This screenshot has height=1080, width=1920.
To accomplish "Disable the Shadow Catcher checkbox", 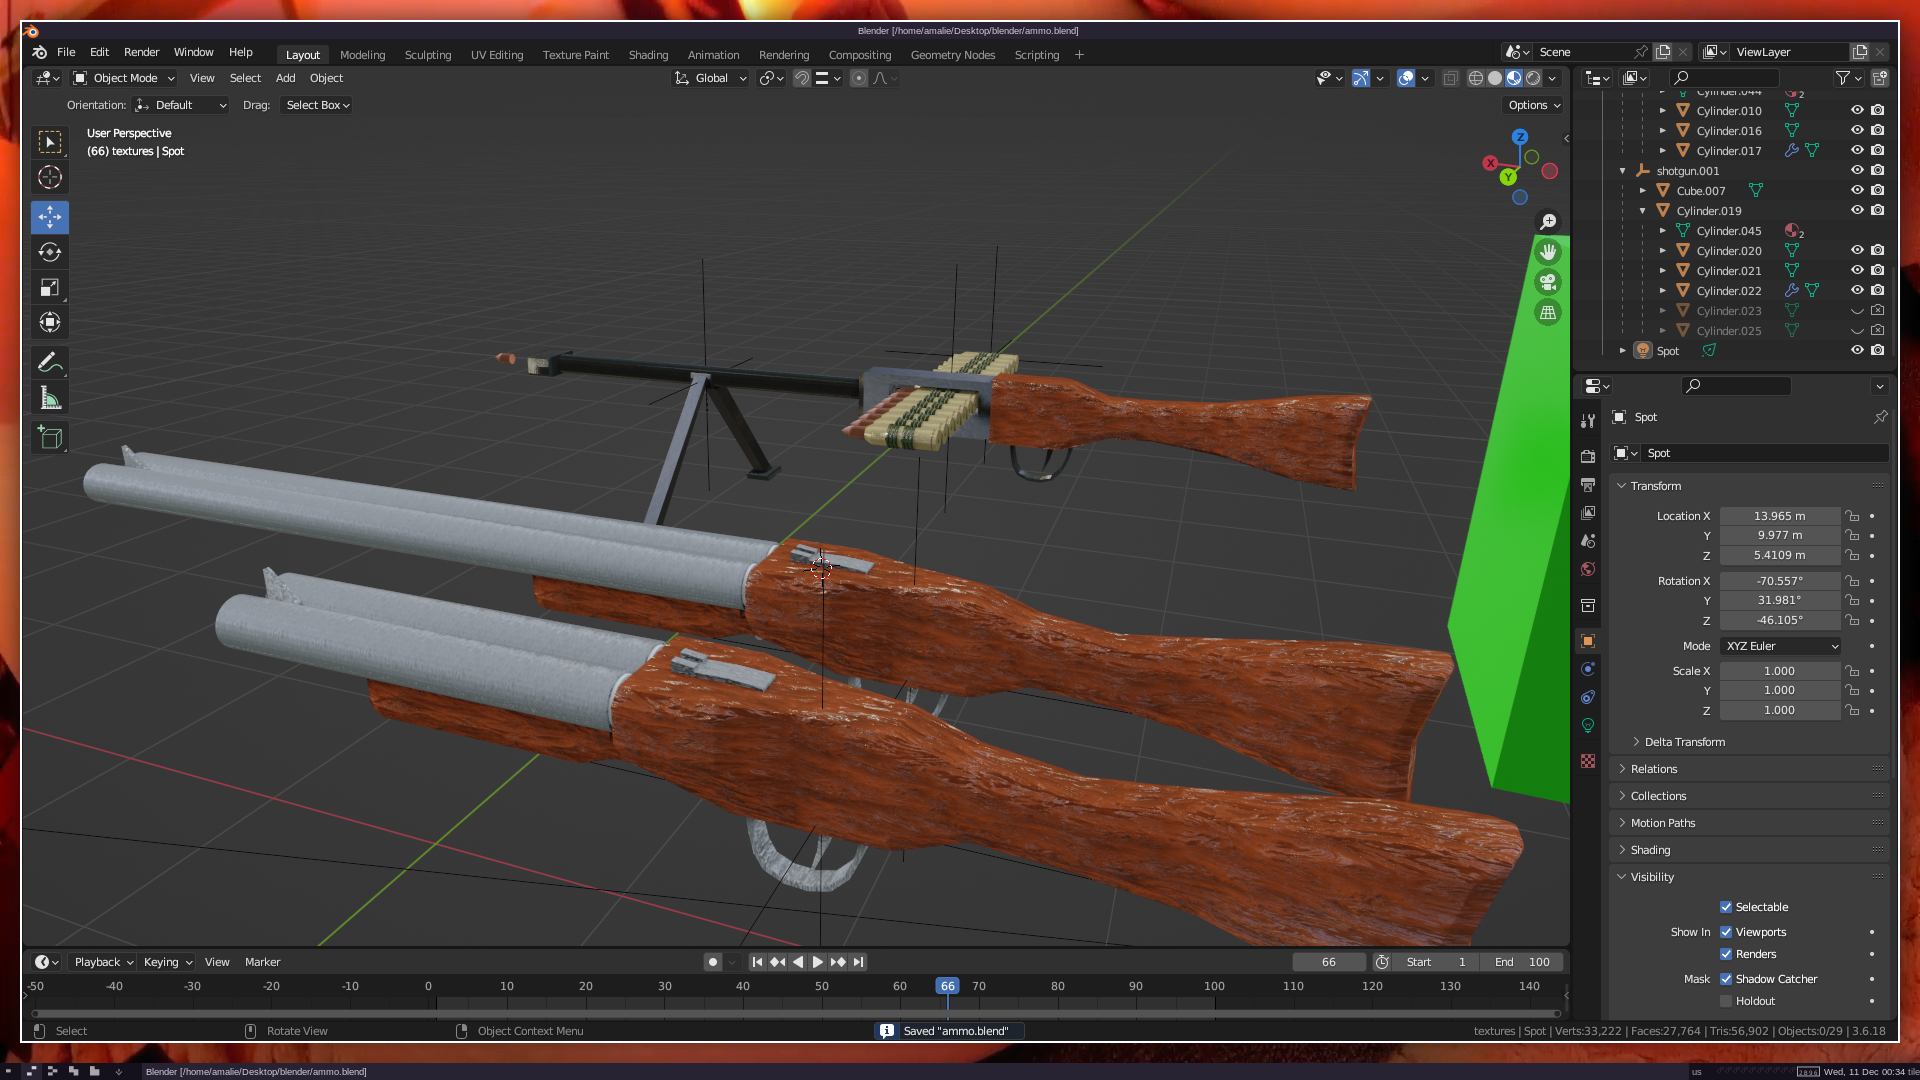I will click(1726, 979).
